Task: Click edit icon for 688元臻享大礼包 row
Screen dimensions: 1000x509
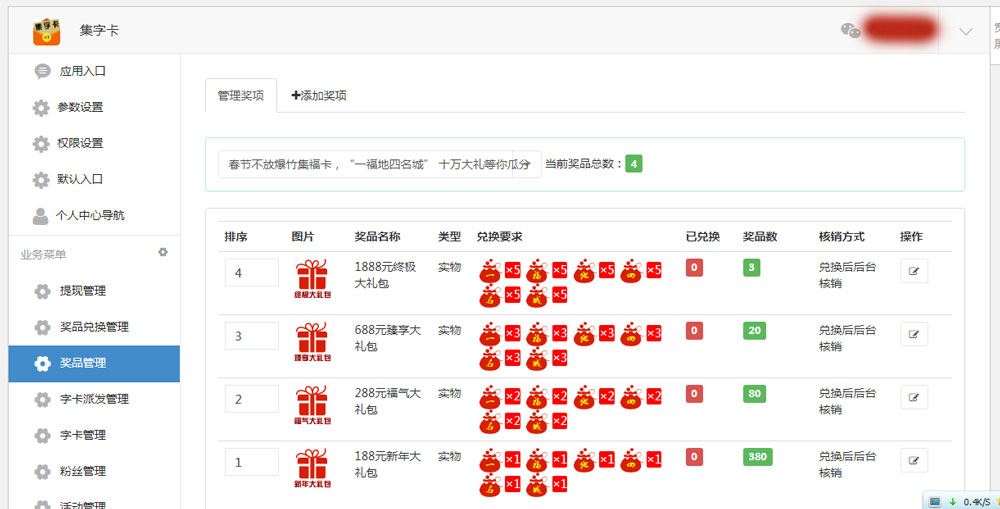Action: click(913, 334)
